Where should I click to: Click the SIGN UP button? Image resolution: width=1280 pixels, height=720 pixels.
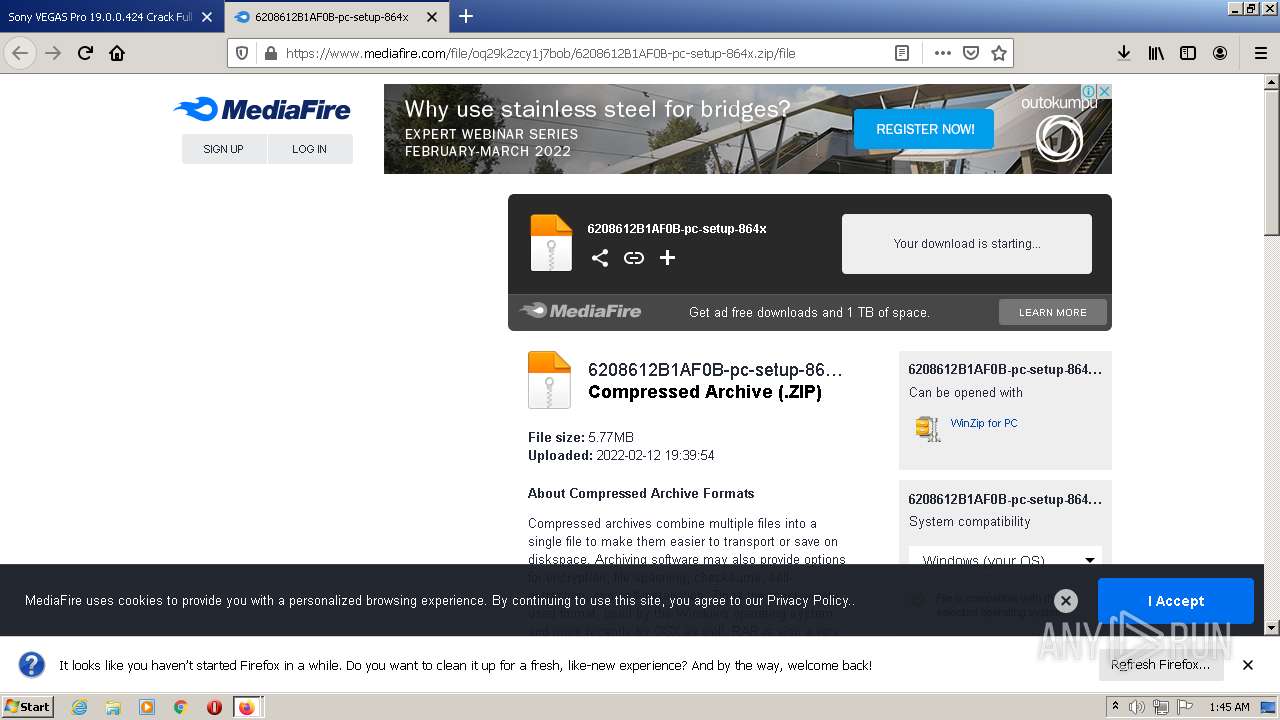click(223, 149)
